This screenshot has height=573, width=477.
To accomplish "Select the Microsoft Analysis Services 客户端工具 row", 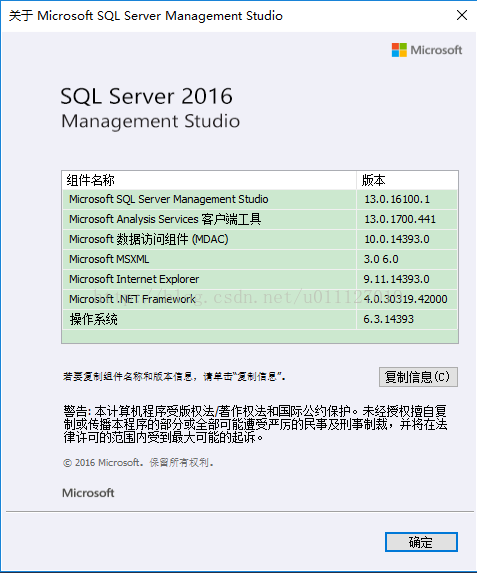I will pos(260,219).
